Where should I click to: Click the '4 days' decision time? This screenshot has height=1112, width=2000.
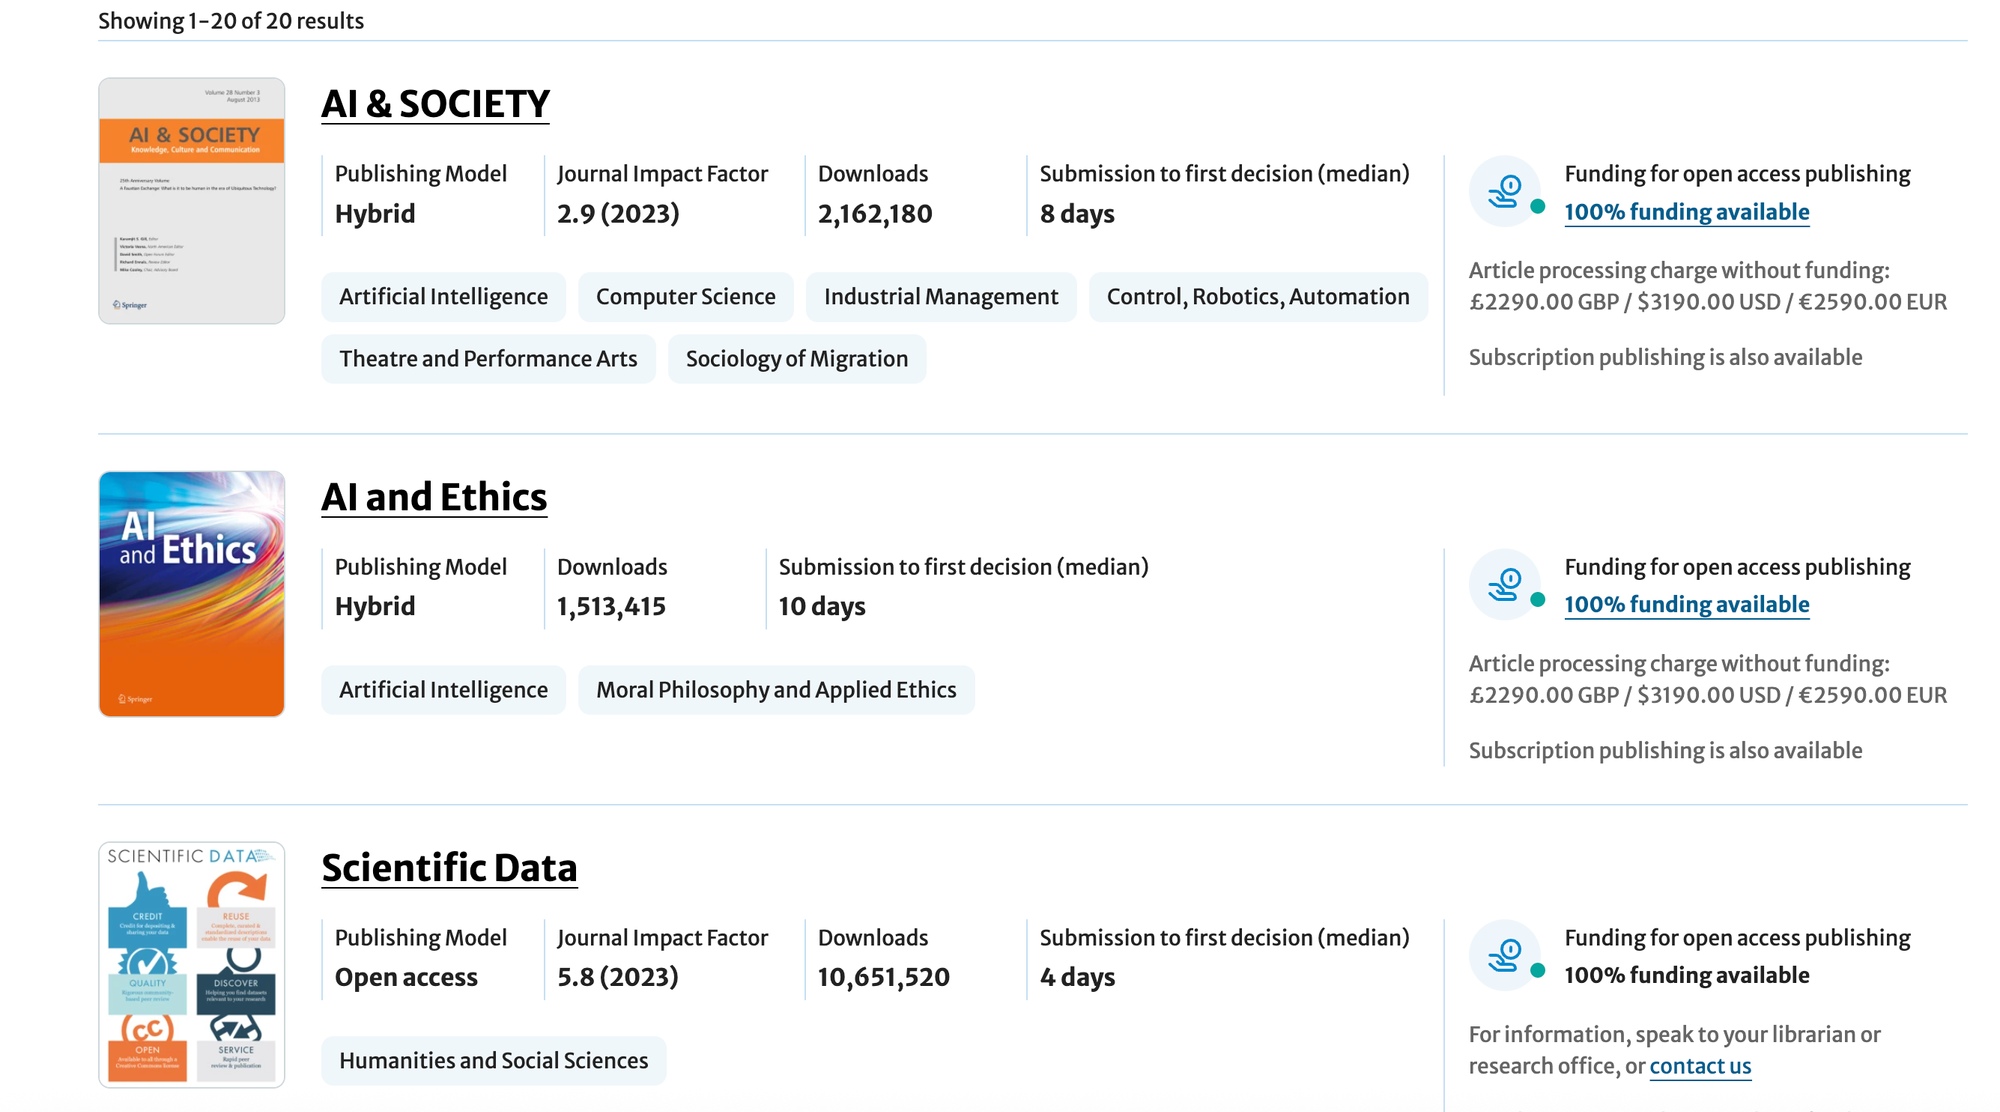pos(1077,978)
